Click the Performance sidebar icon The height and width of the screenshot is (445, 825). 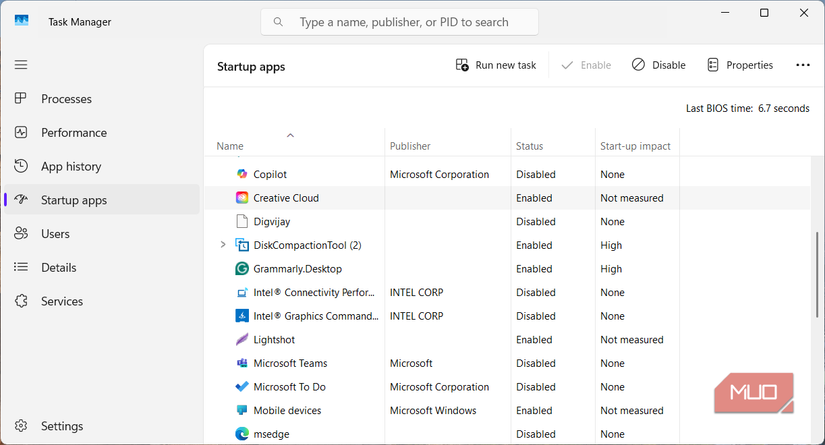coord(21,133)
